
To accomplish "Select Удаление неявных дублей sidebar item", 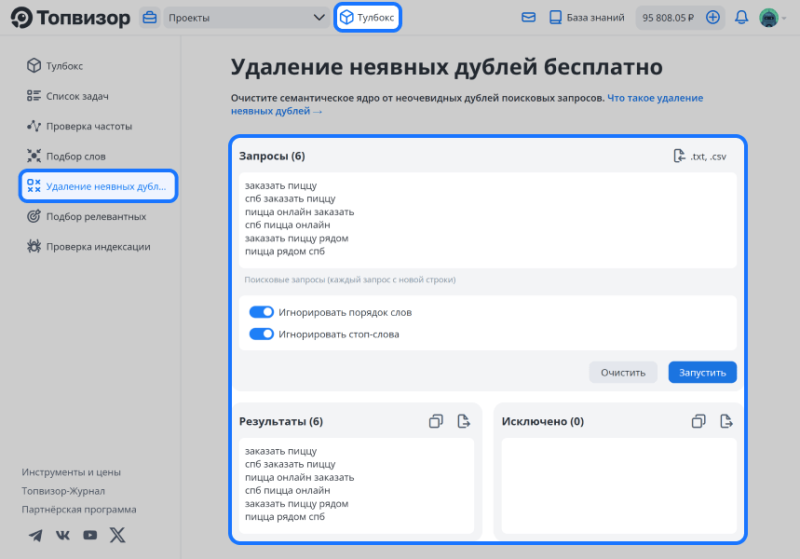I will [x=98, y=186].
